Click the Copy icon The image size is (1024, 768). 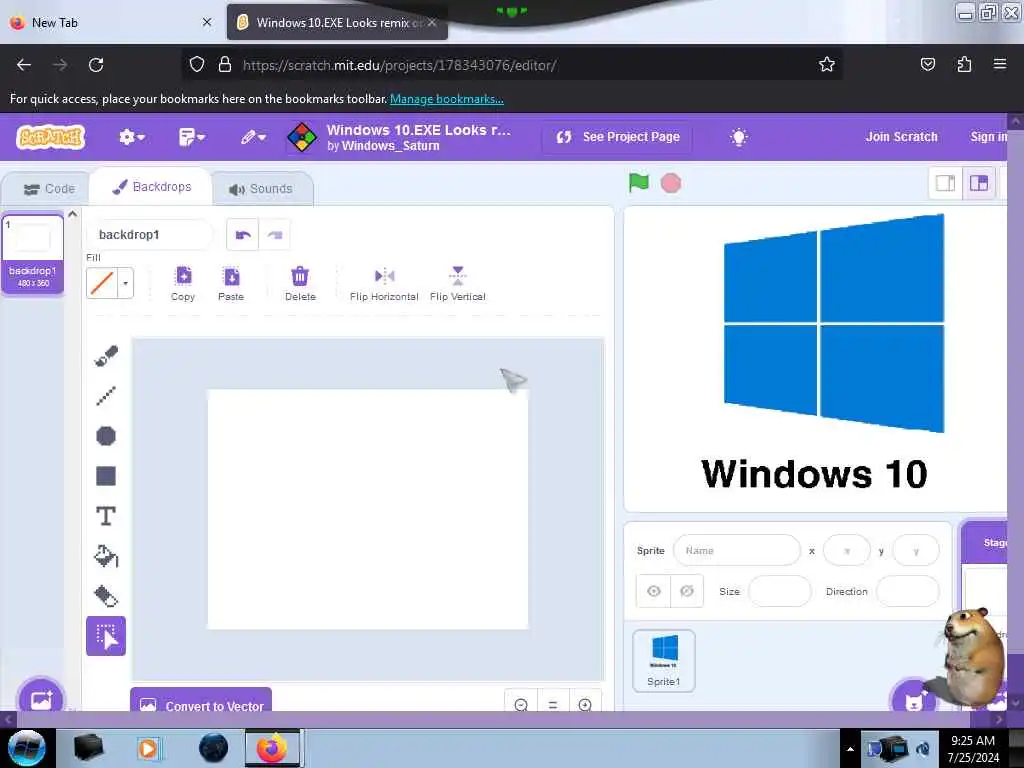[183, 283]
